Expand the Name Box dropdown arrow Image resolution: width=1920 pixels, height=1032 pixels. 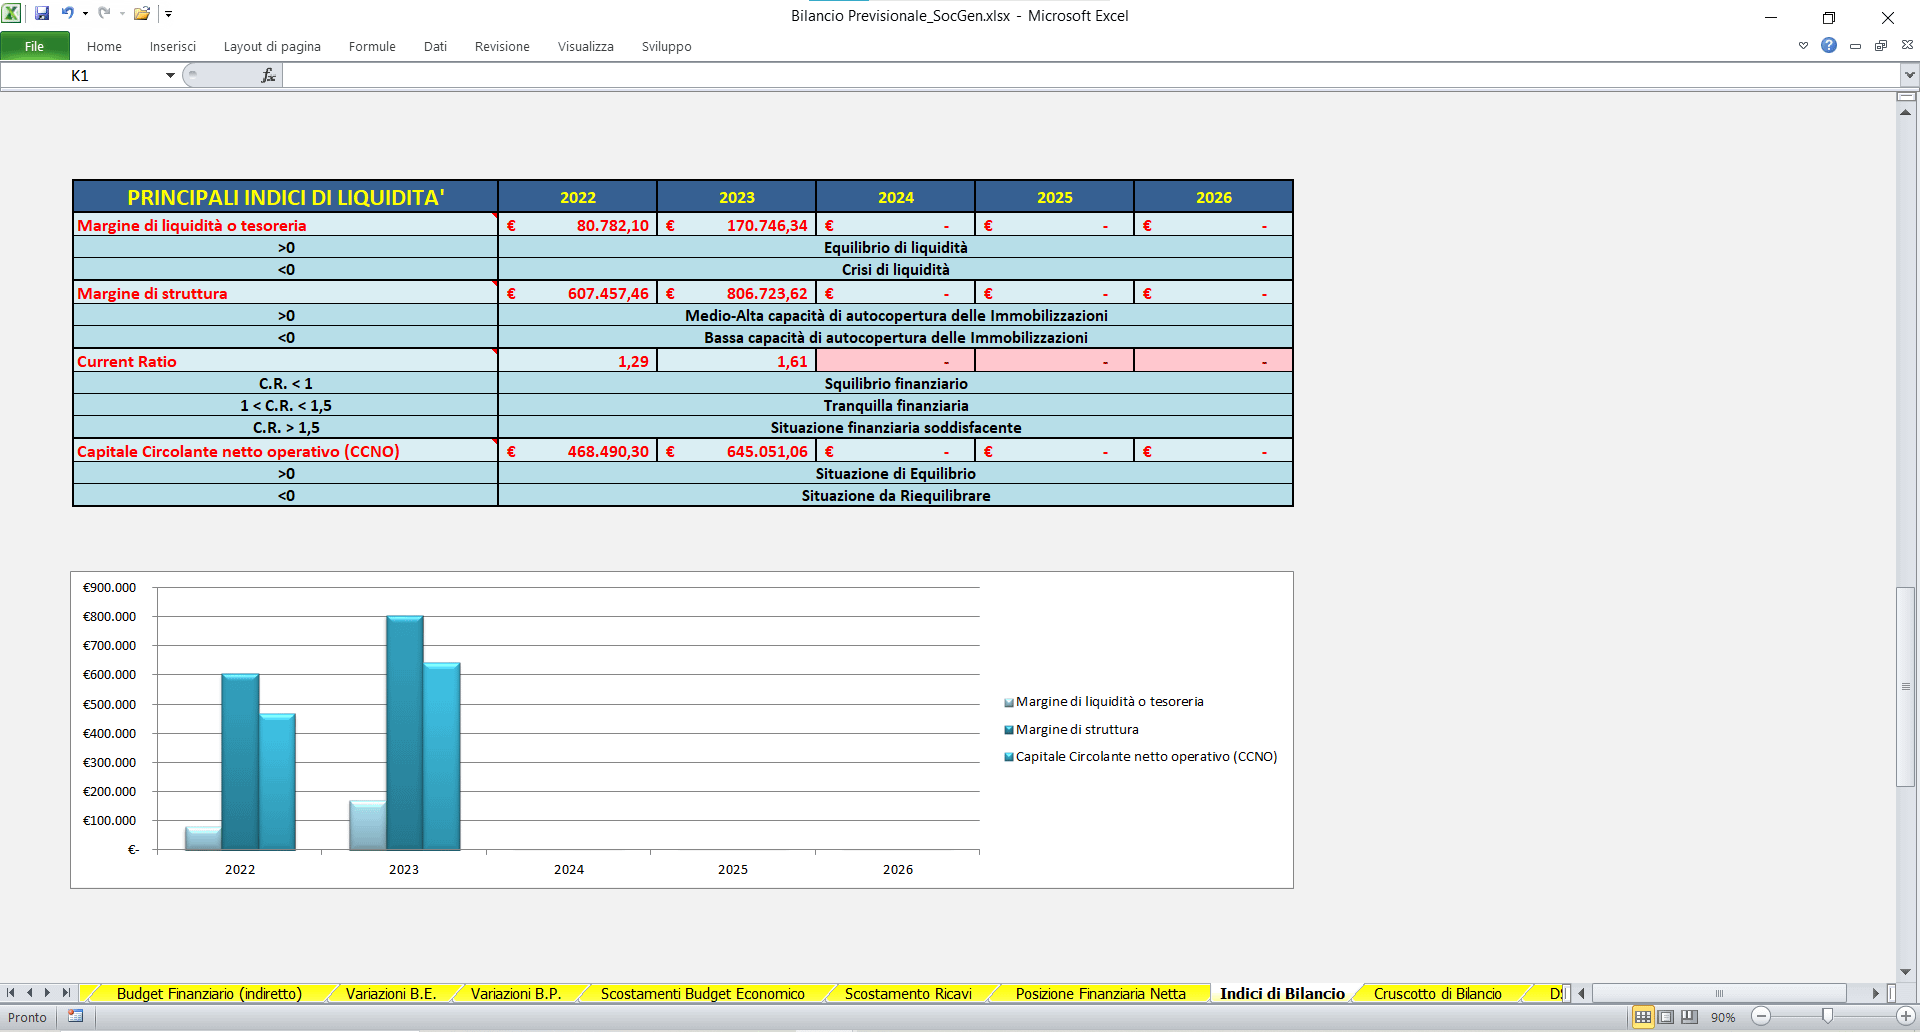click(170, 76)
